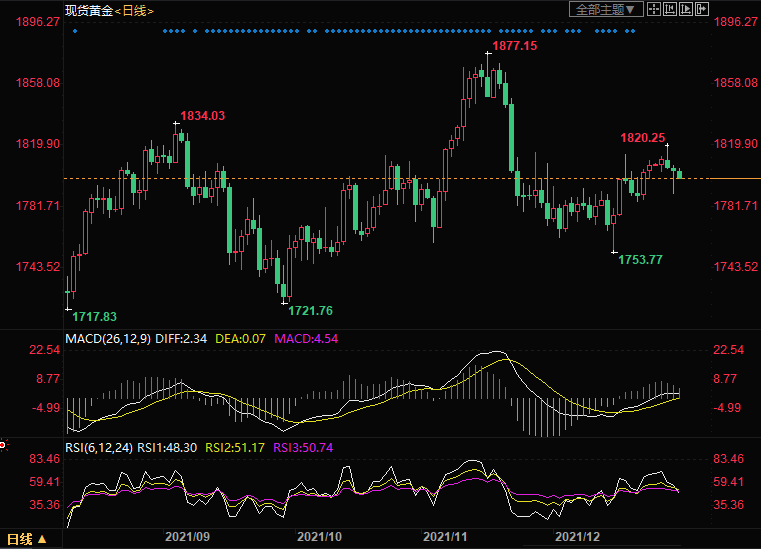
Task: Click the play-forward chart icon
Action: pos(686,9)
